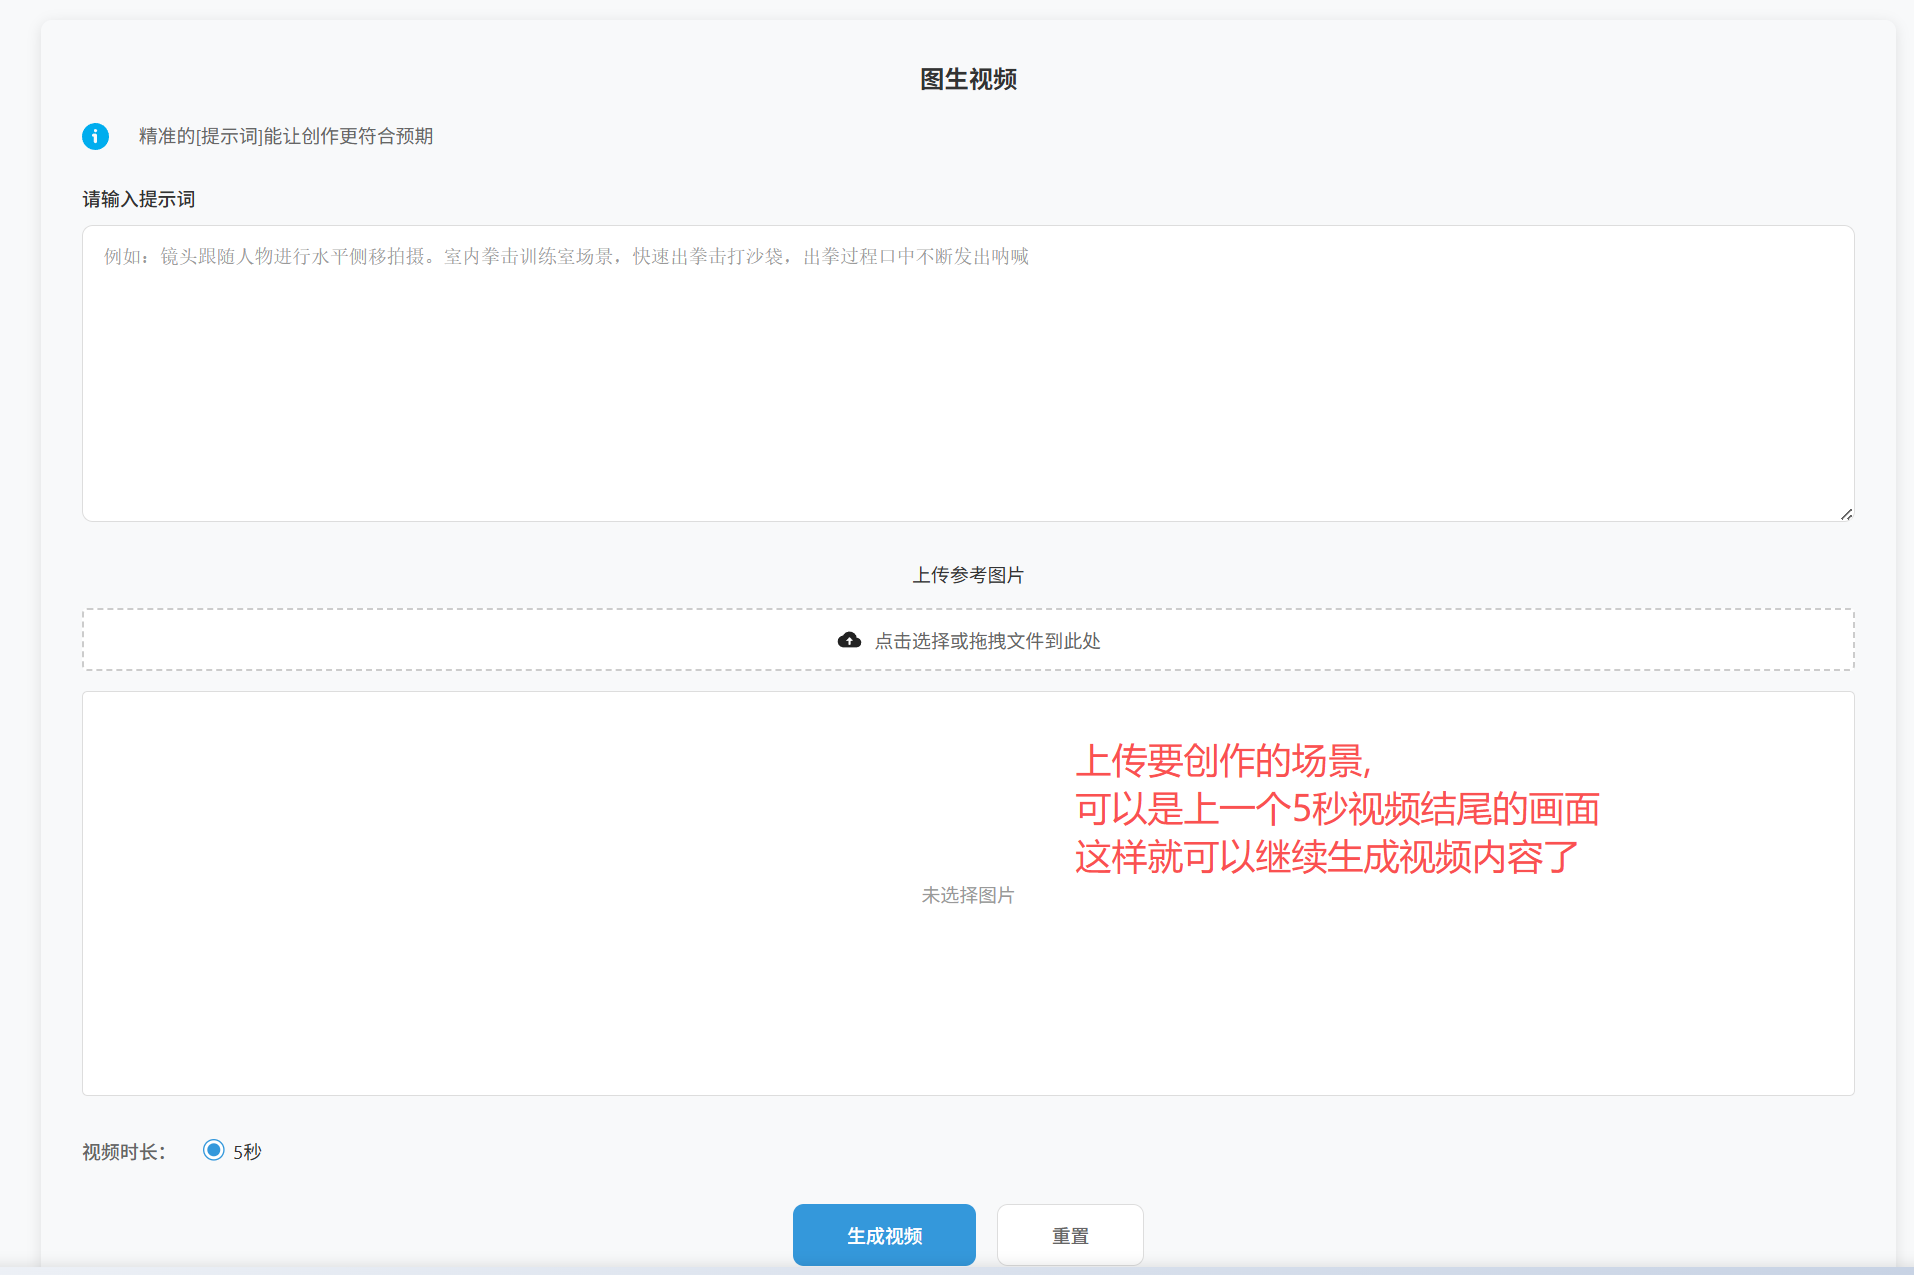Screen dimensions: 1914x1275
Task: Click the blue info icon
Action: (x=95, y=136)
